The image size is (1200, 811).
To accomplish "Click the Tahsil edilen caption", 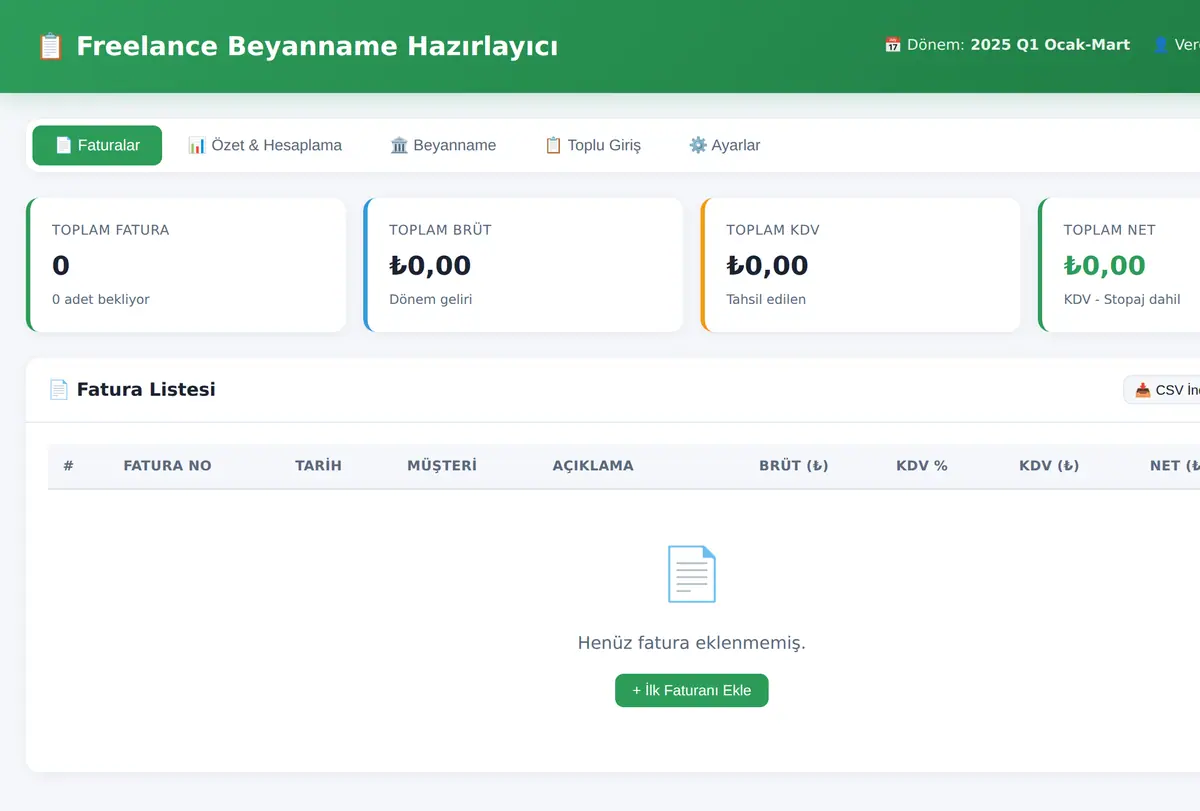I will (766, 299).
